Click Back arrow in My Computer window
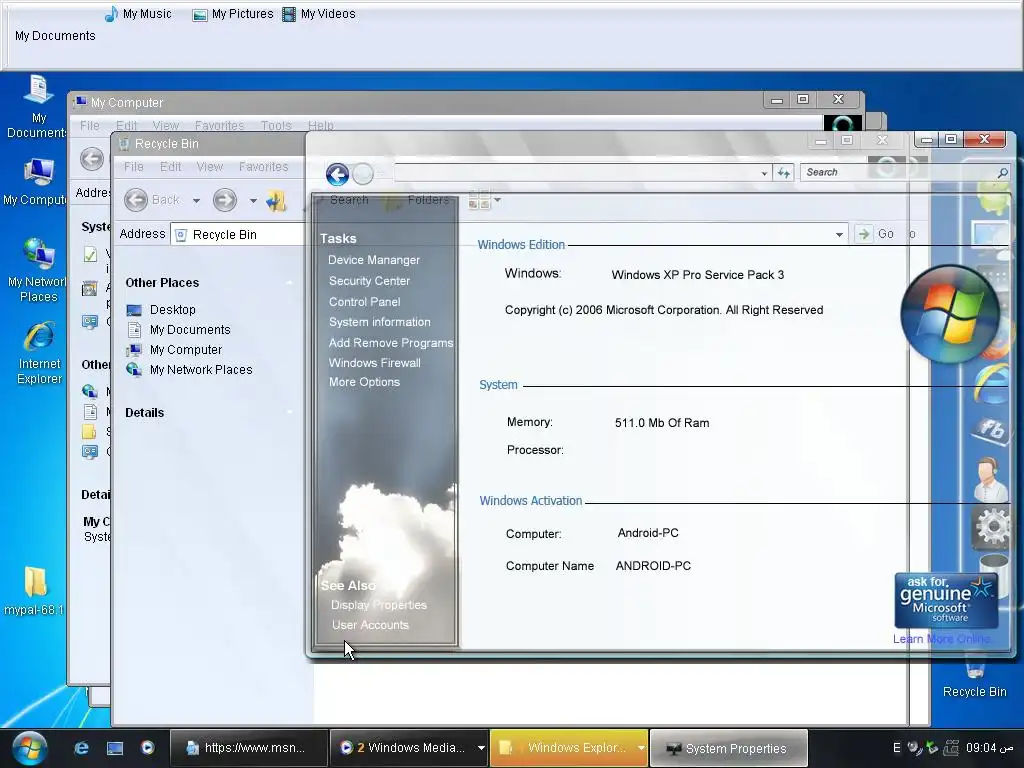Screen dimensions: 1024x768 point(92,159)
